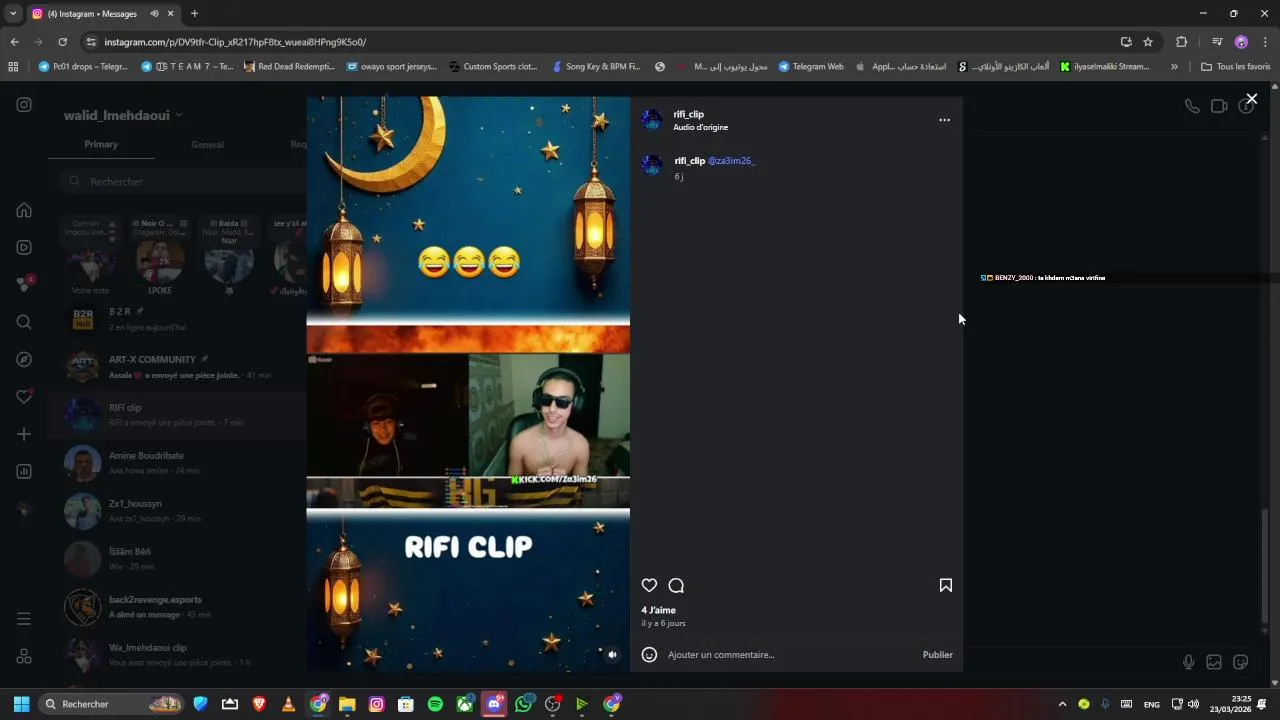Like the post with the heart icon

tap(649, 585)
